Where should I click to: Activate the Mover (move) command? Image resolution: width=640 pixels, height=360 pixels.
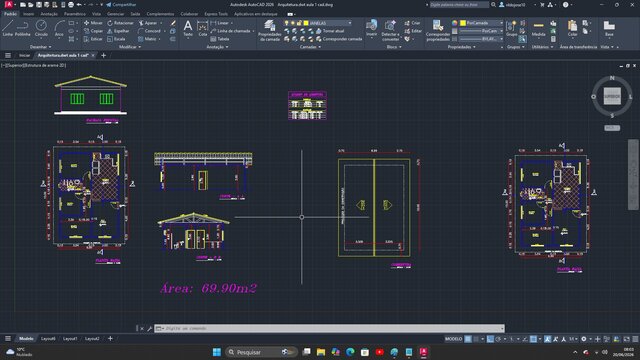(x=93, y=23)
